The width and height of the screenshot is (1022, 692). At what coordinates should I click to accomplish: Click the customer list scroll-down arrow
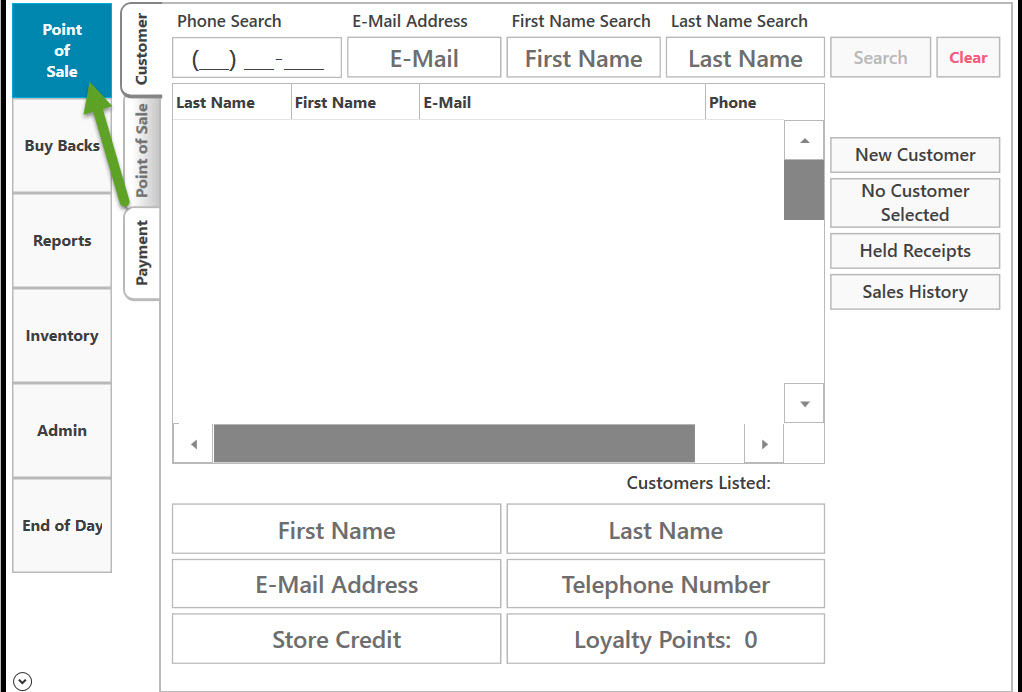coord(804,404)
